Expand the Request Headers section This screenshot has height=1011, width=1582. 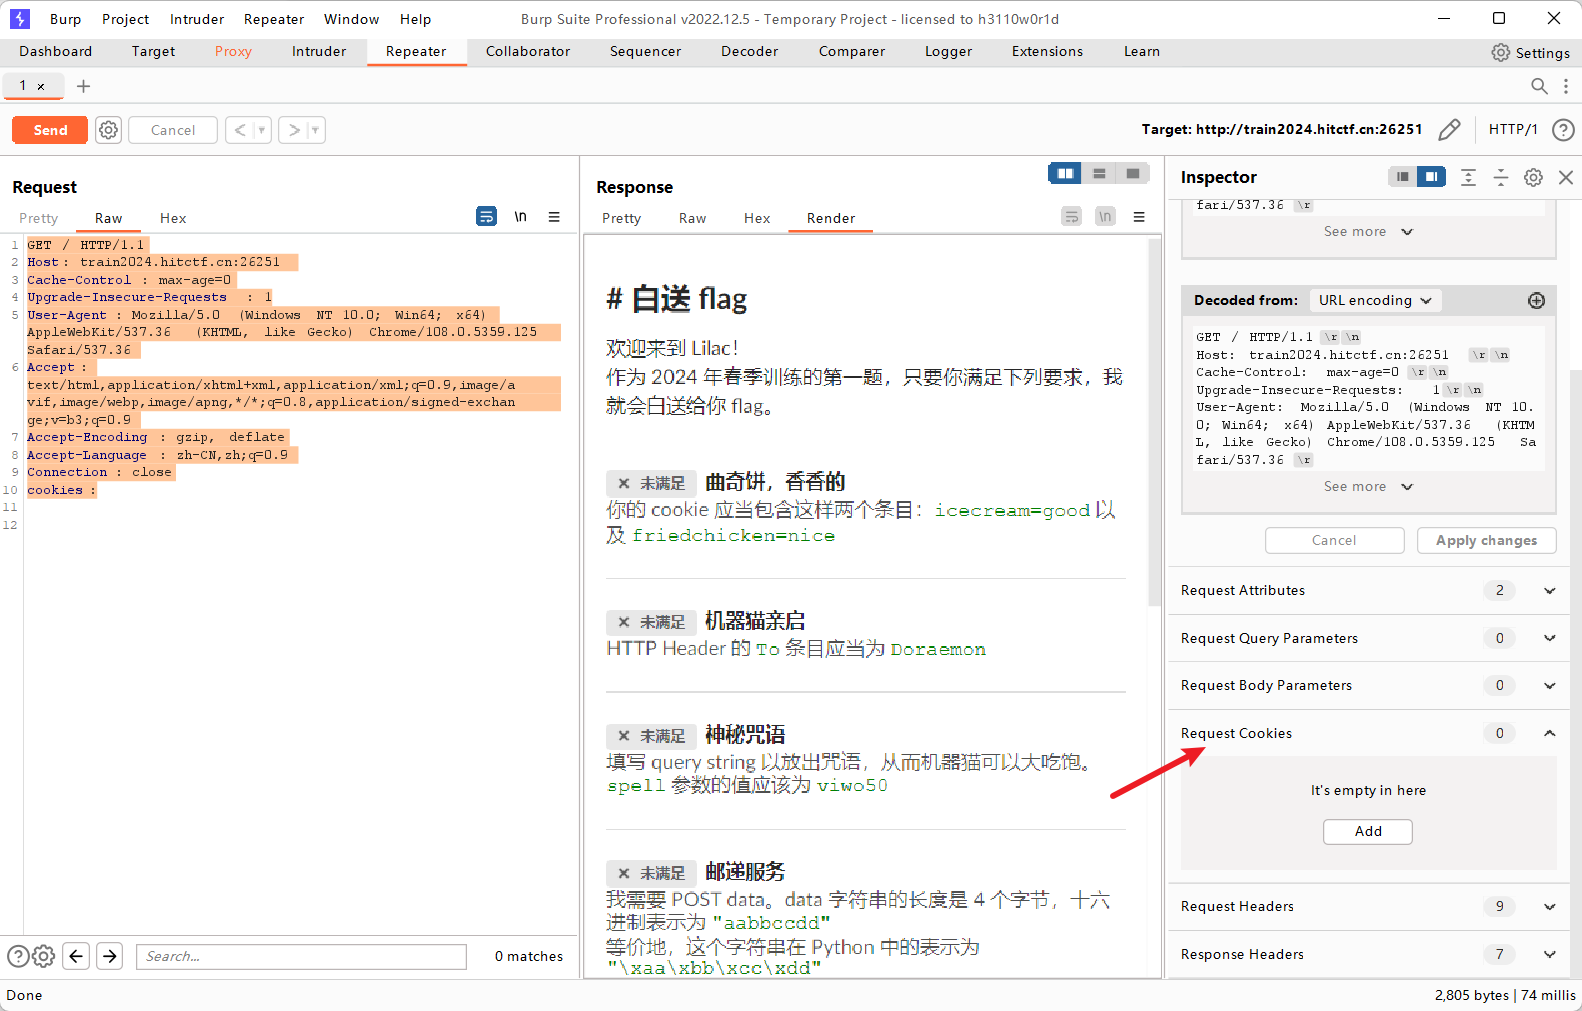tap(1549, 906)
